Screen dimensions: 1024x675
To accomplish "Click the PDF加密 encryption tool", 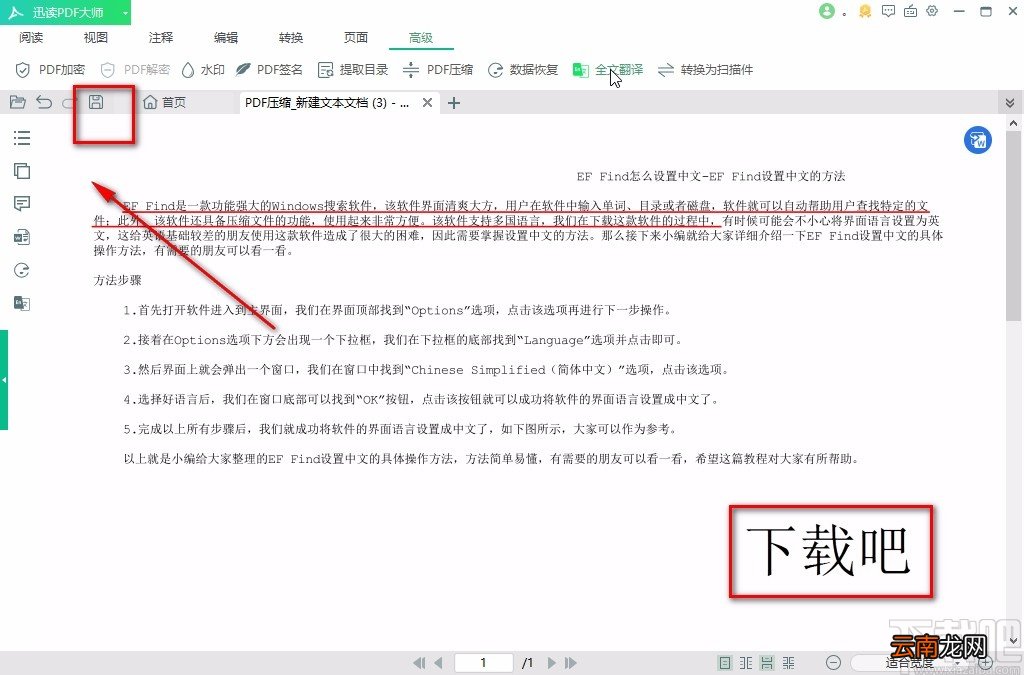I will tap(50, 69).
